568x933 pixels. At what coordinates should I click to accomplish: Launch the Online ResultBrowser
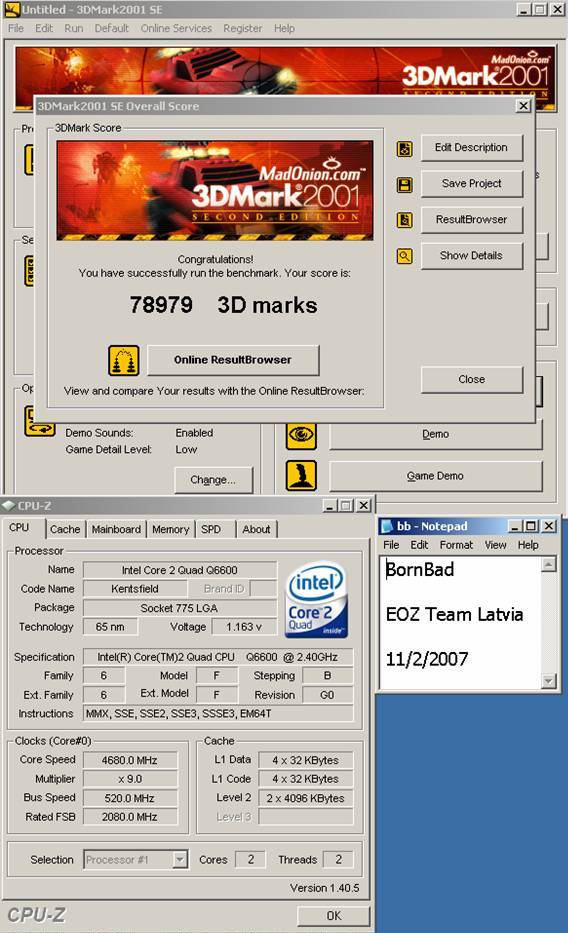233,360
